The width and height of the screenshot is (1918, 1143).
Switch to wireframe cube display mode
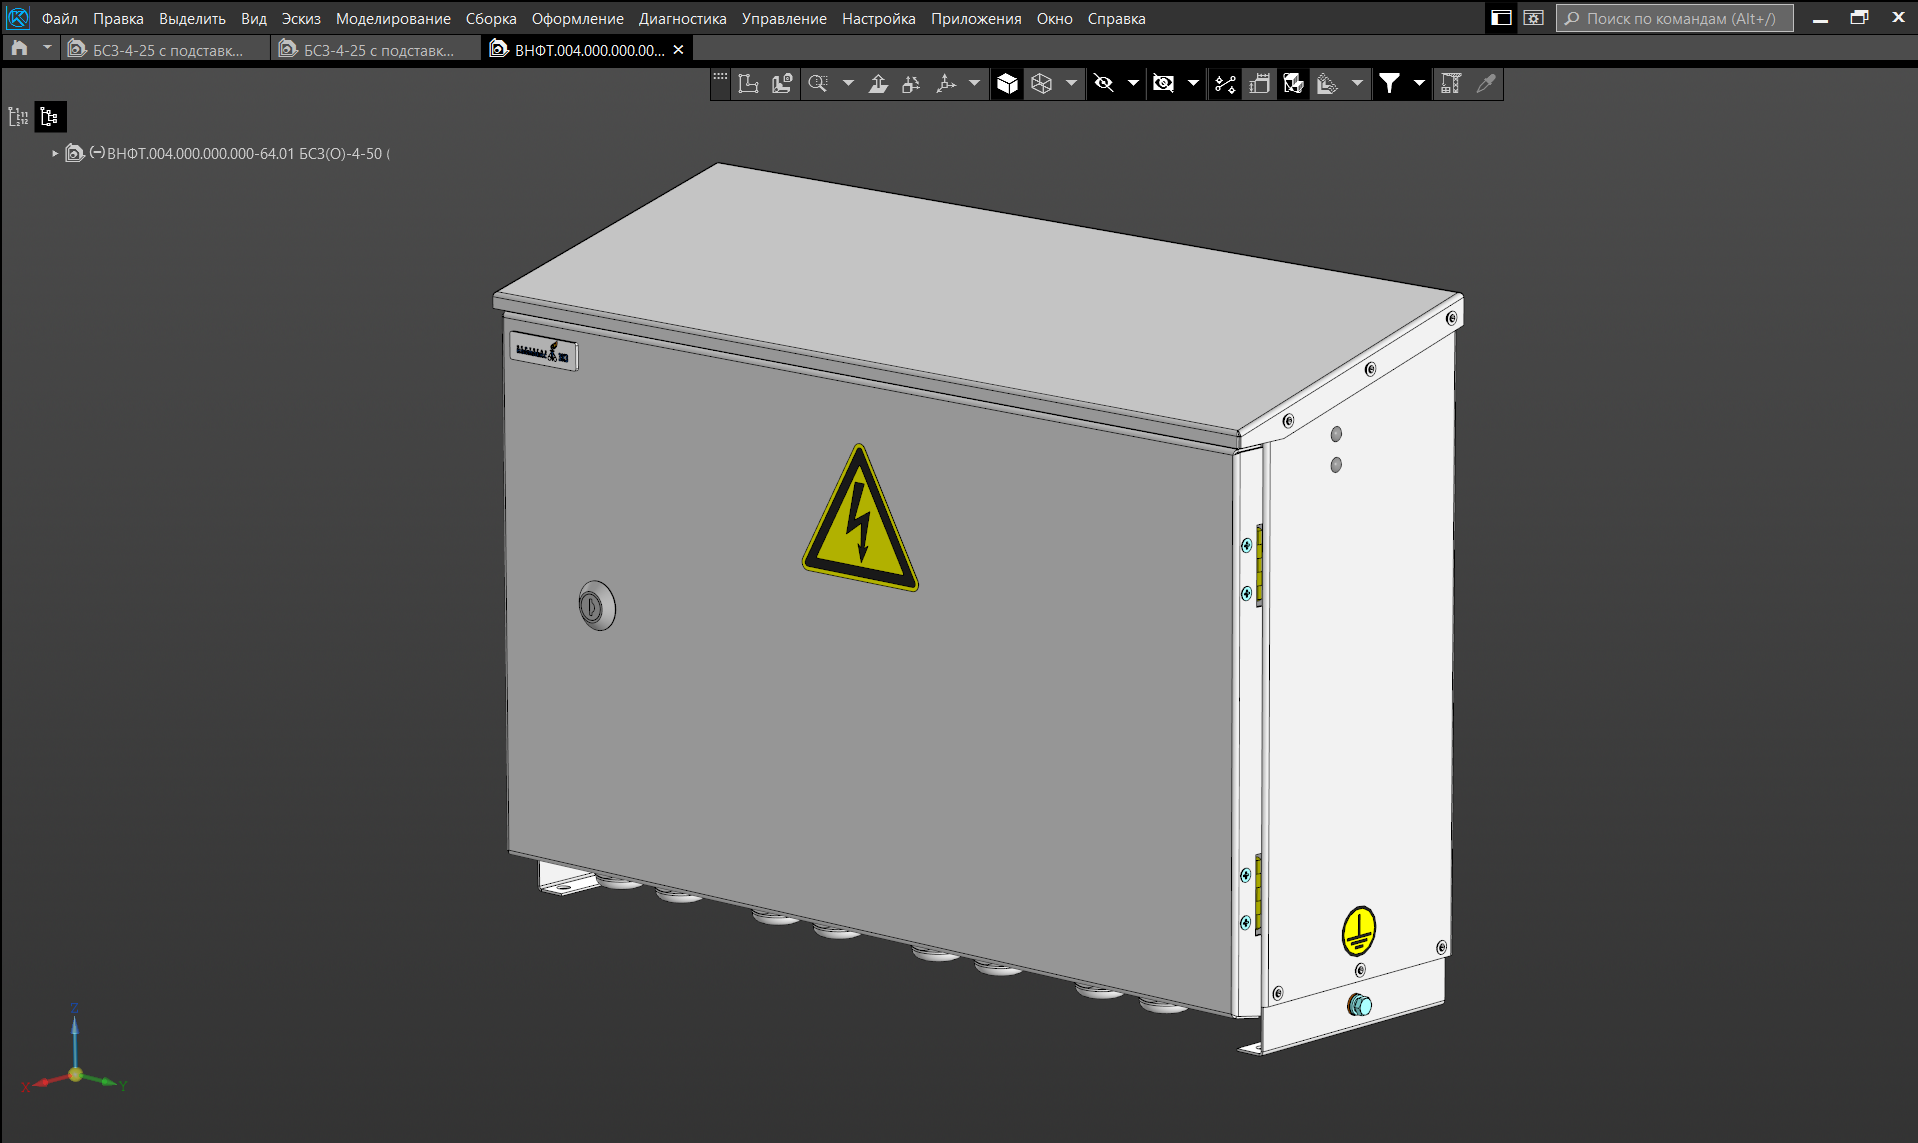tap(1041, 84)
